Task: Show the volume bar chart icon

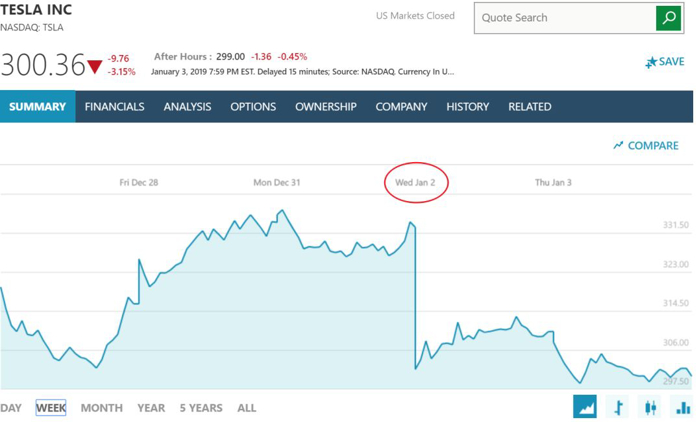Action: pos(683,407)
